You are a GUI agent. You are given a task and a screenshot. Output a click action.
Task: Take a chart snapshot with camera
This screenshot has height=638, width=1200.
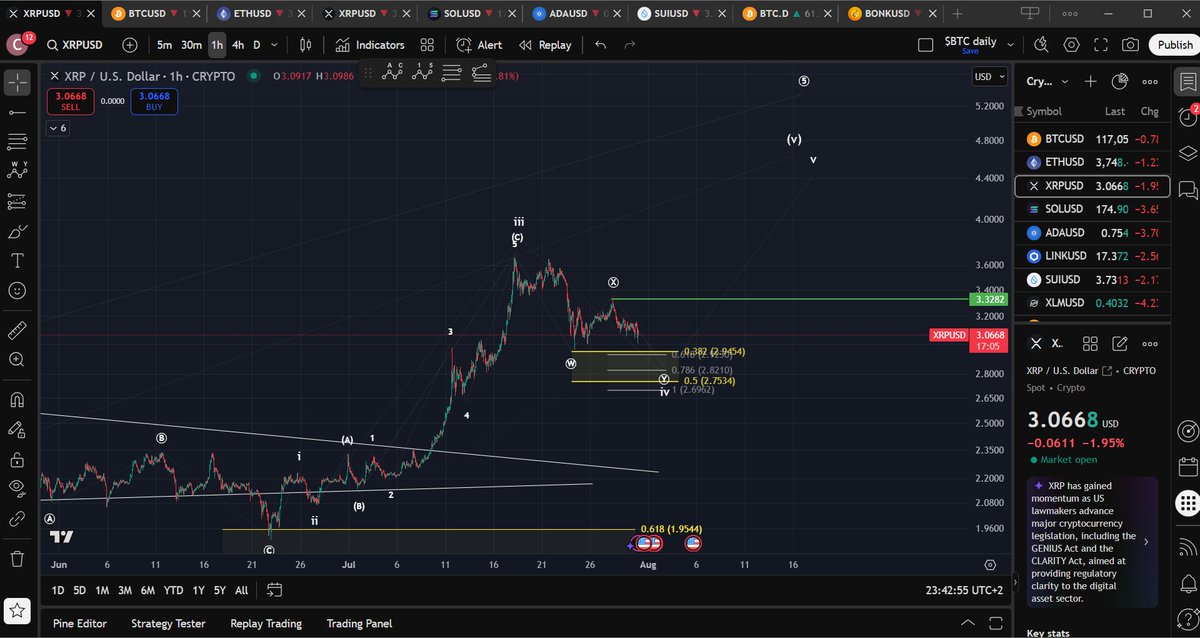point(1130,45)
